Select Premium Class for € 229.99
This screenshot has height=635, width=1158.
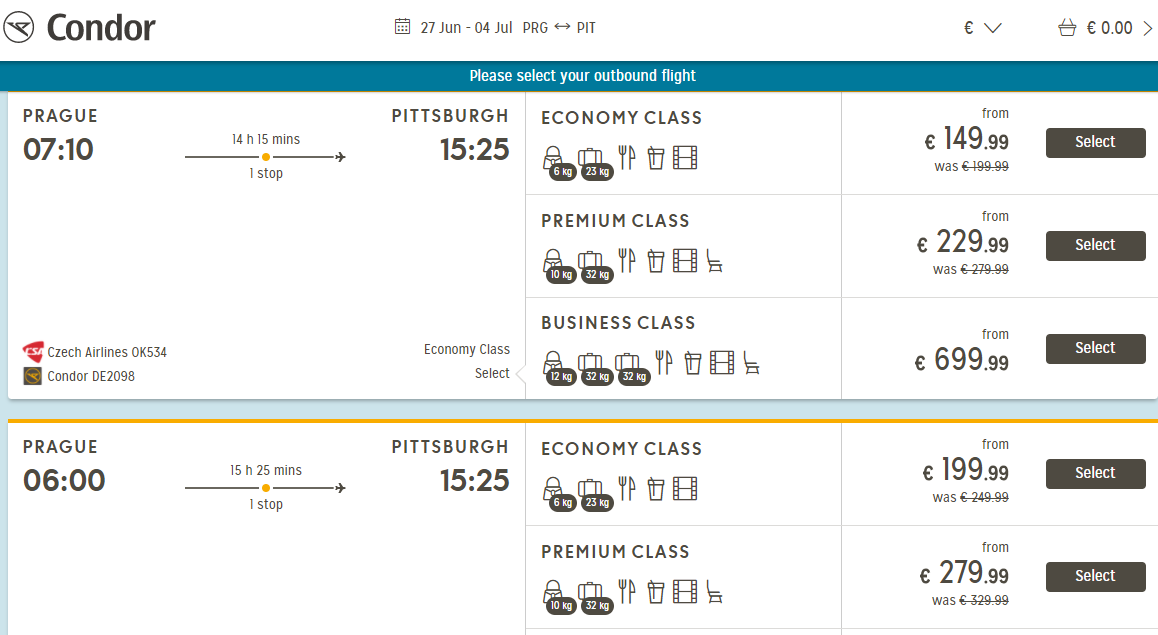click(1095, 246)
